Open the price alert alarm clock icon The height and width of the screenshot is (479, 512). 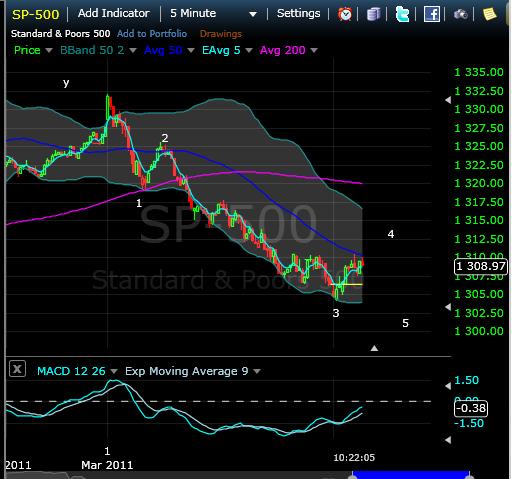pos(345,14)
